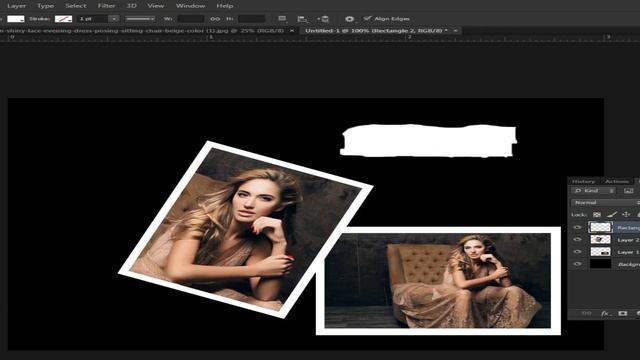This screenshot has width=640, height=360.
Task: Open the Layer menu
Action: [x=16, y=6]
